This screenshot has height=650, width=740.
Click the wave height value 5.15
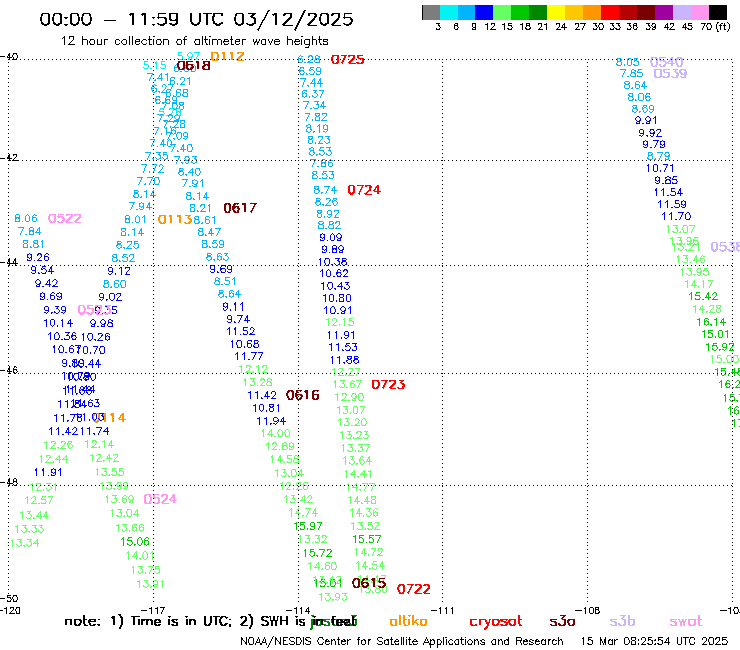coord(155,65)
